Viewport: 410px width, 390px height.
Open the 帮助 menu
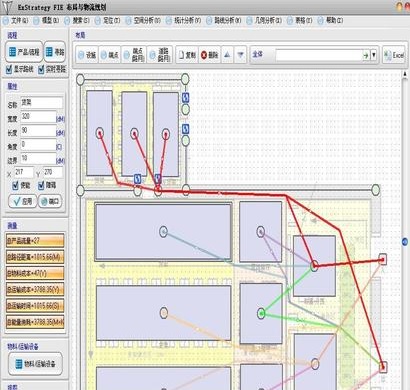[330, 21]
